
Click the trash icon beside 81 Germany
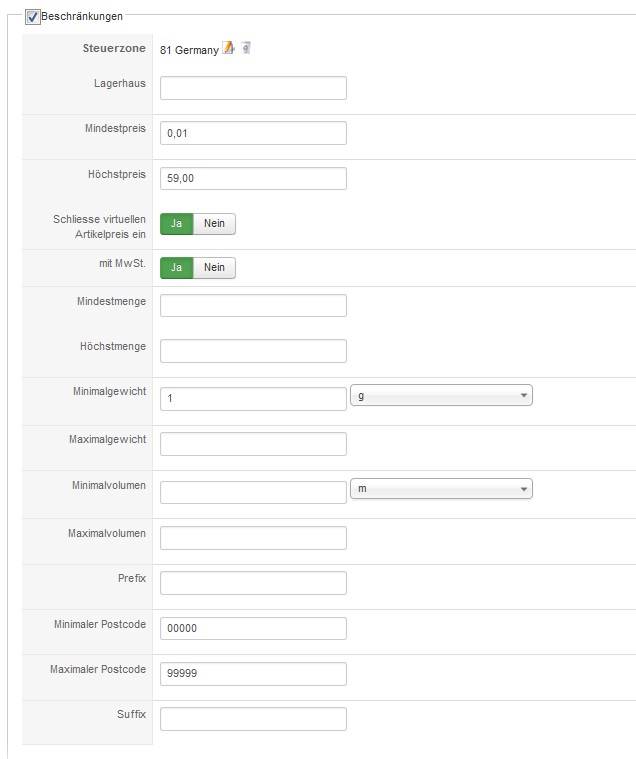[x=246, y=47]
